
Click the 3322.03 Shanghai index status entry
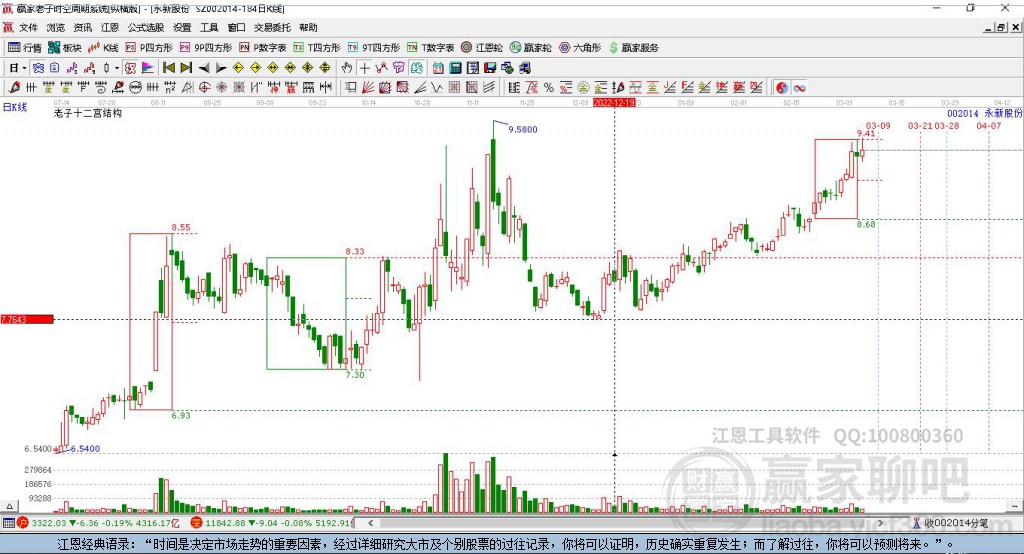point(98,523)
